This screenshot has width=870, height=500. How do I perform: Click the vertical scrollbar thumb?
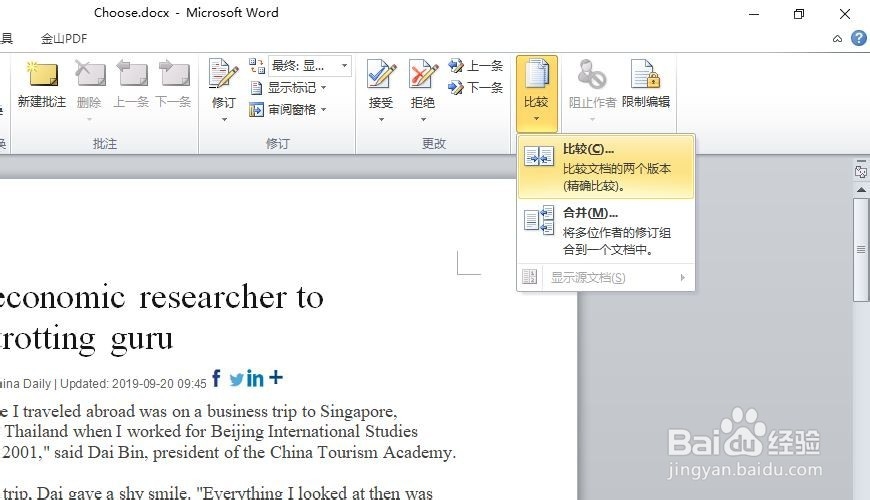pos(861,249)
